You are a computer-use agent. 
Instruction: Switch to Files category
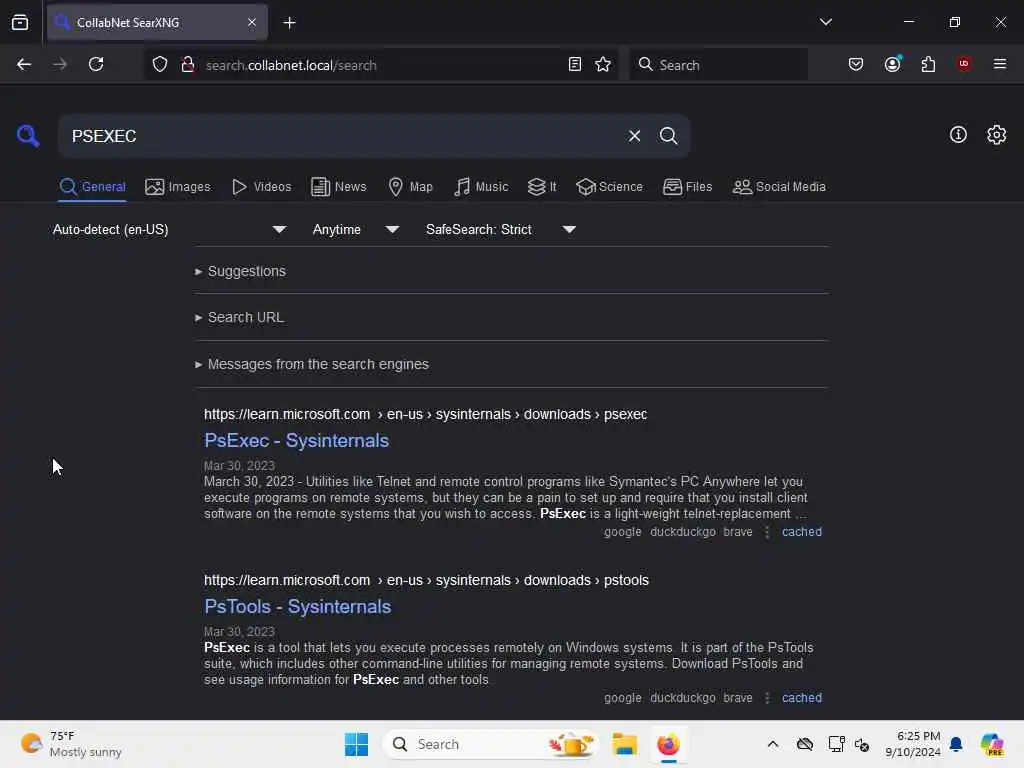click(687, 187)
